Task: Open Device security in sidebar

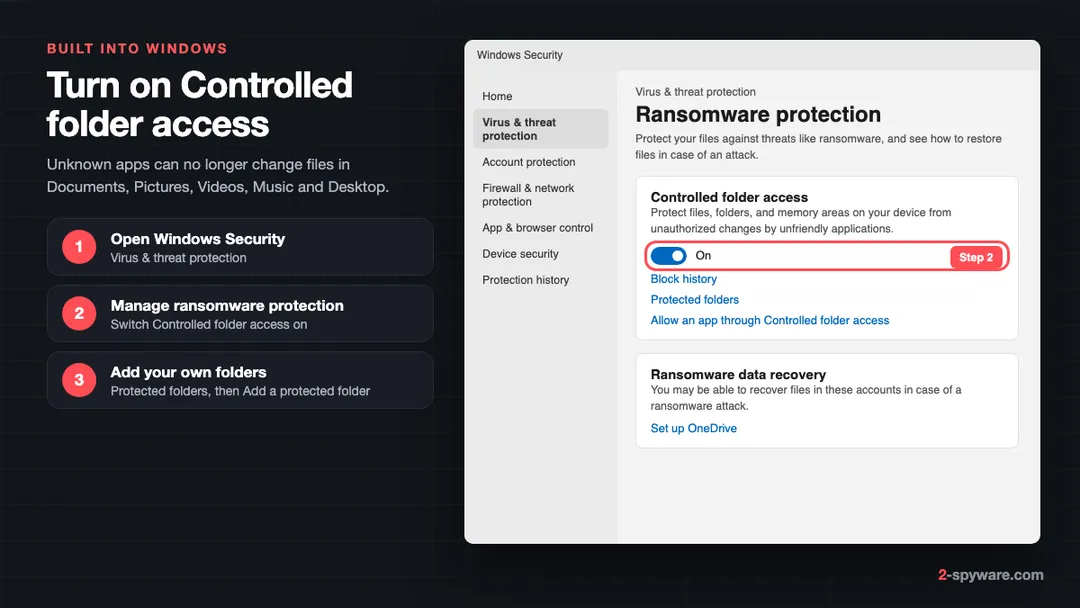Action: pos(520,254)
